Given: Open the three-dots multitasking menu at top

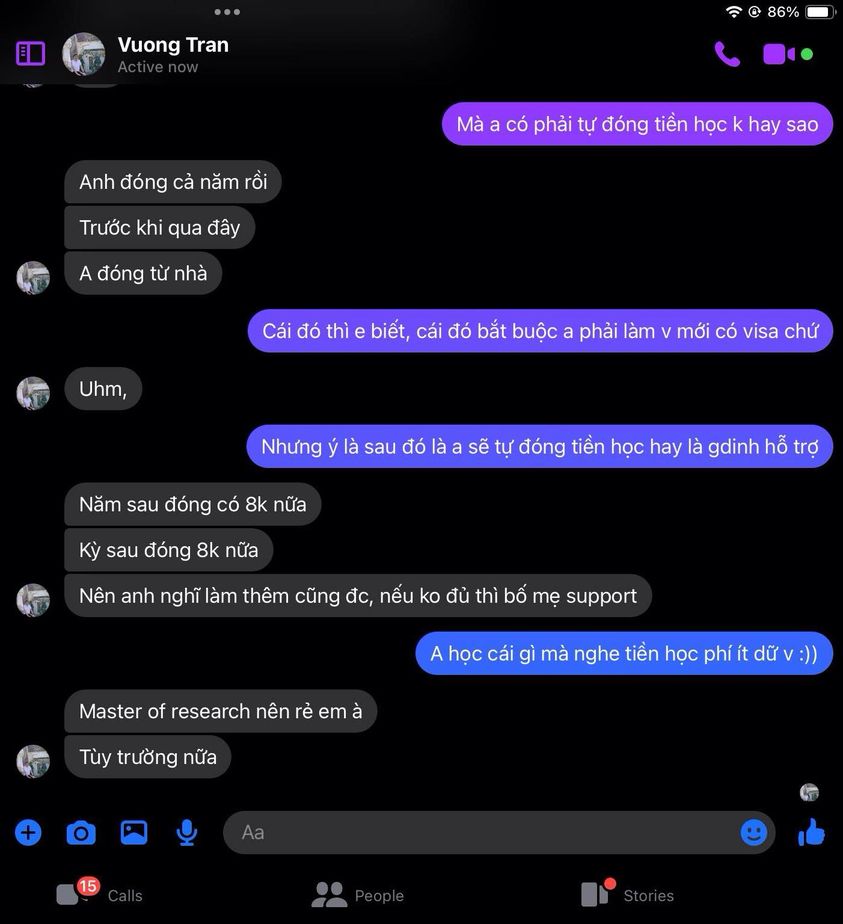Looking at the screenshot, I should coord(227,12).
